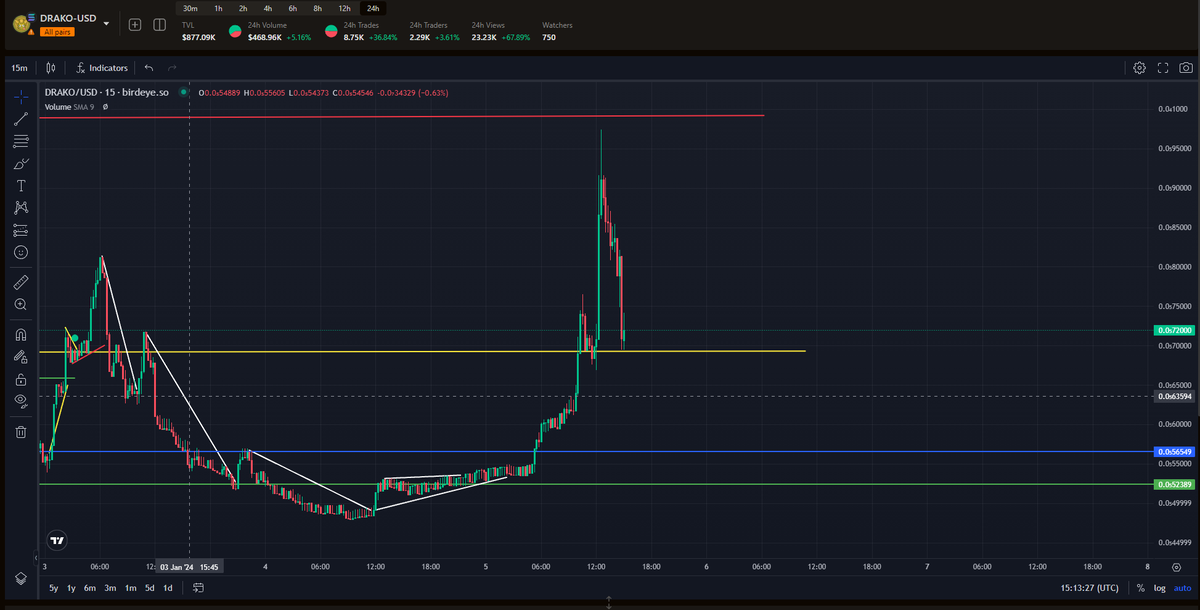Select the 24h stats timeframe tab
The image size is (1200, 610).
(x=374, y=8)
